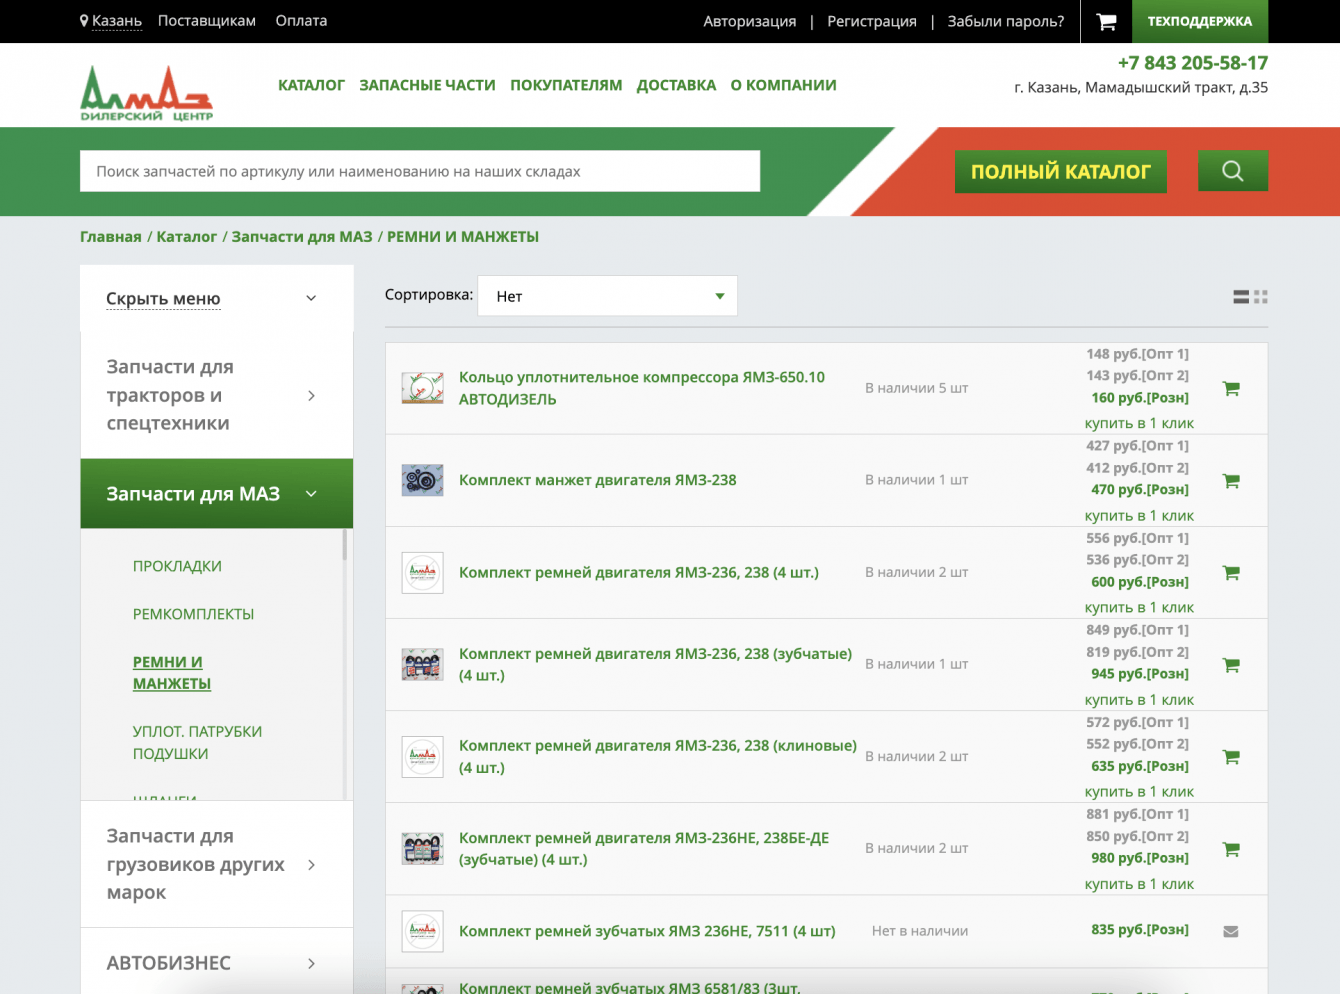Open the Поставщикам link
The height and width of the screenshot is (994, 1340).
[x=207, y=21]
